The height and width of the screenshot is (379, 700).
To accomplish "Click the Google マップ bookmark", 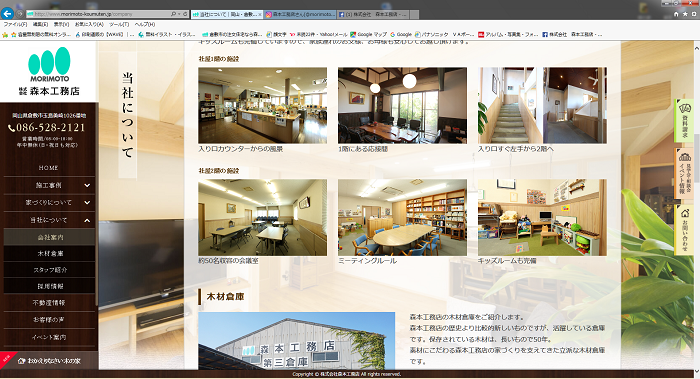I will (x=368, y=34).
